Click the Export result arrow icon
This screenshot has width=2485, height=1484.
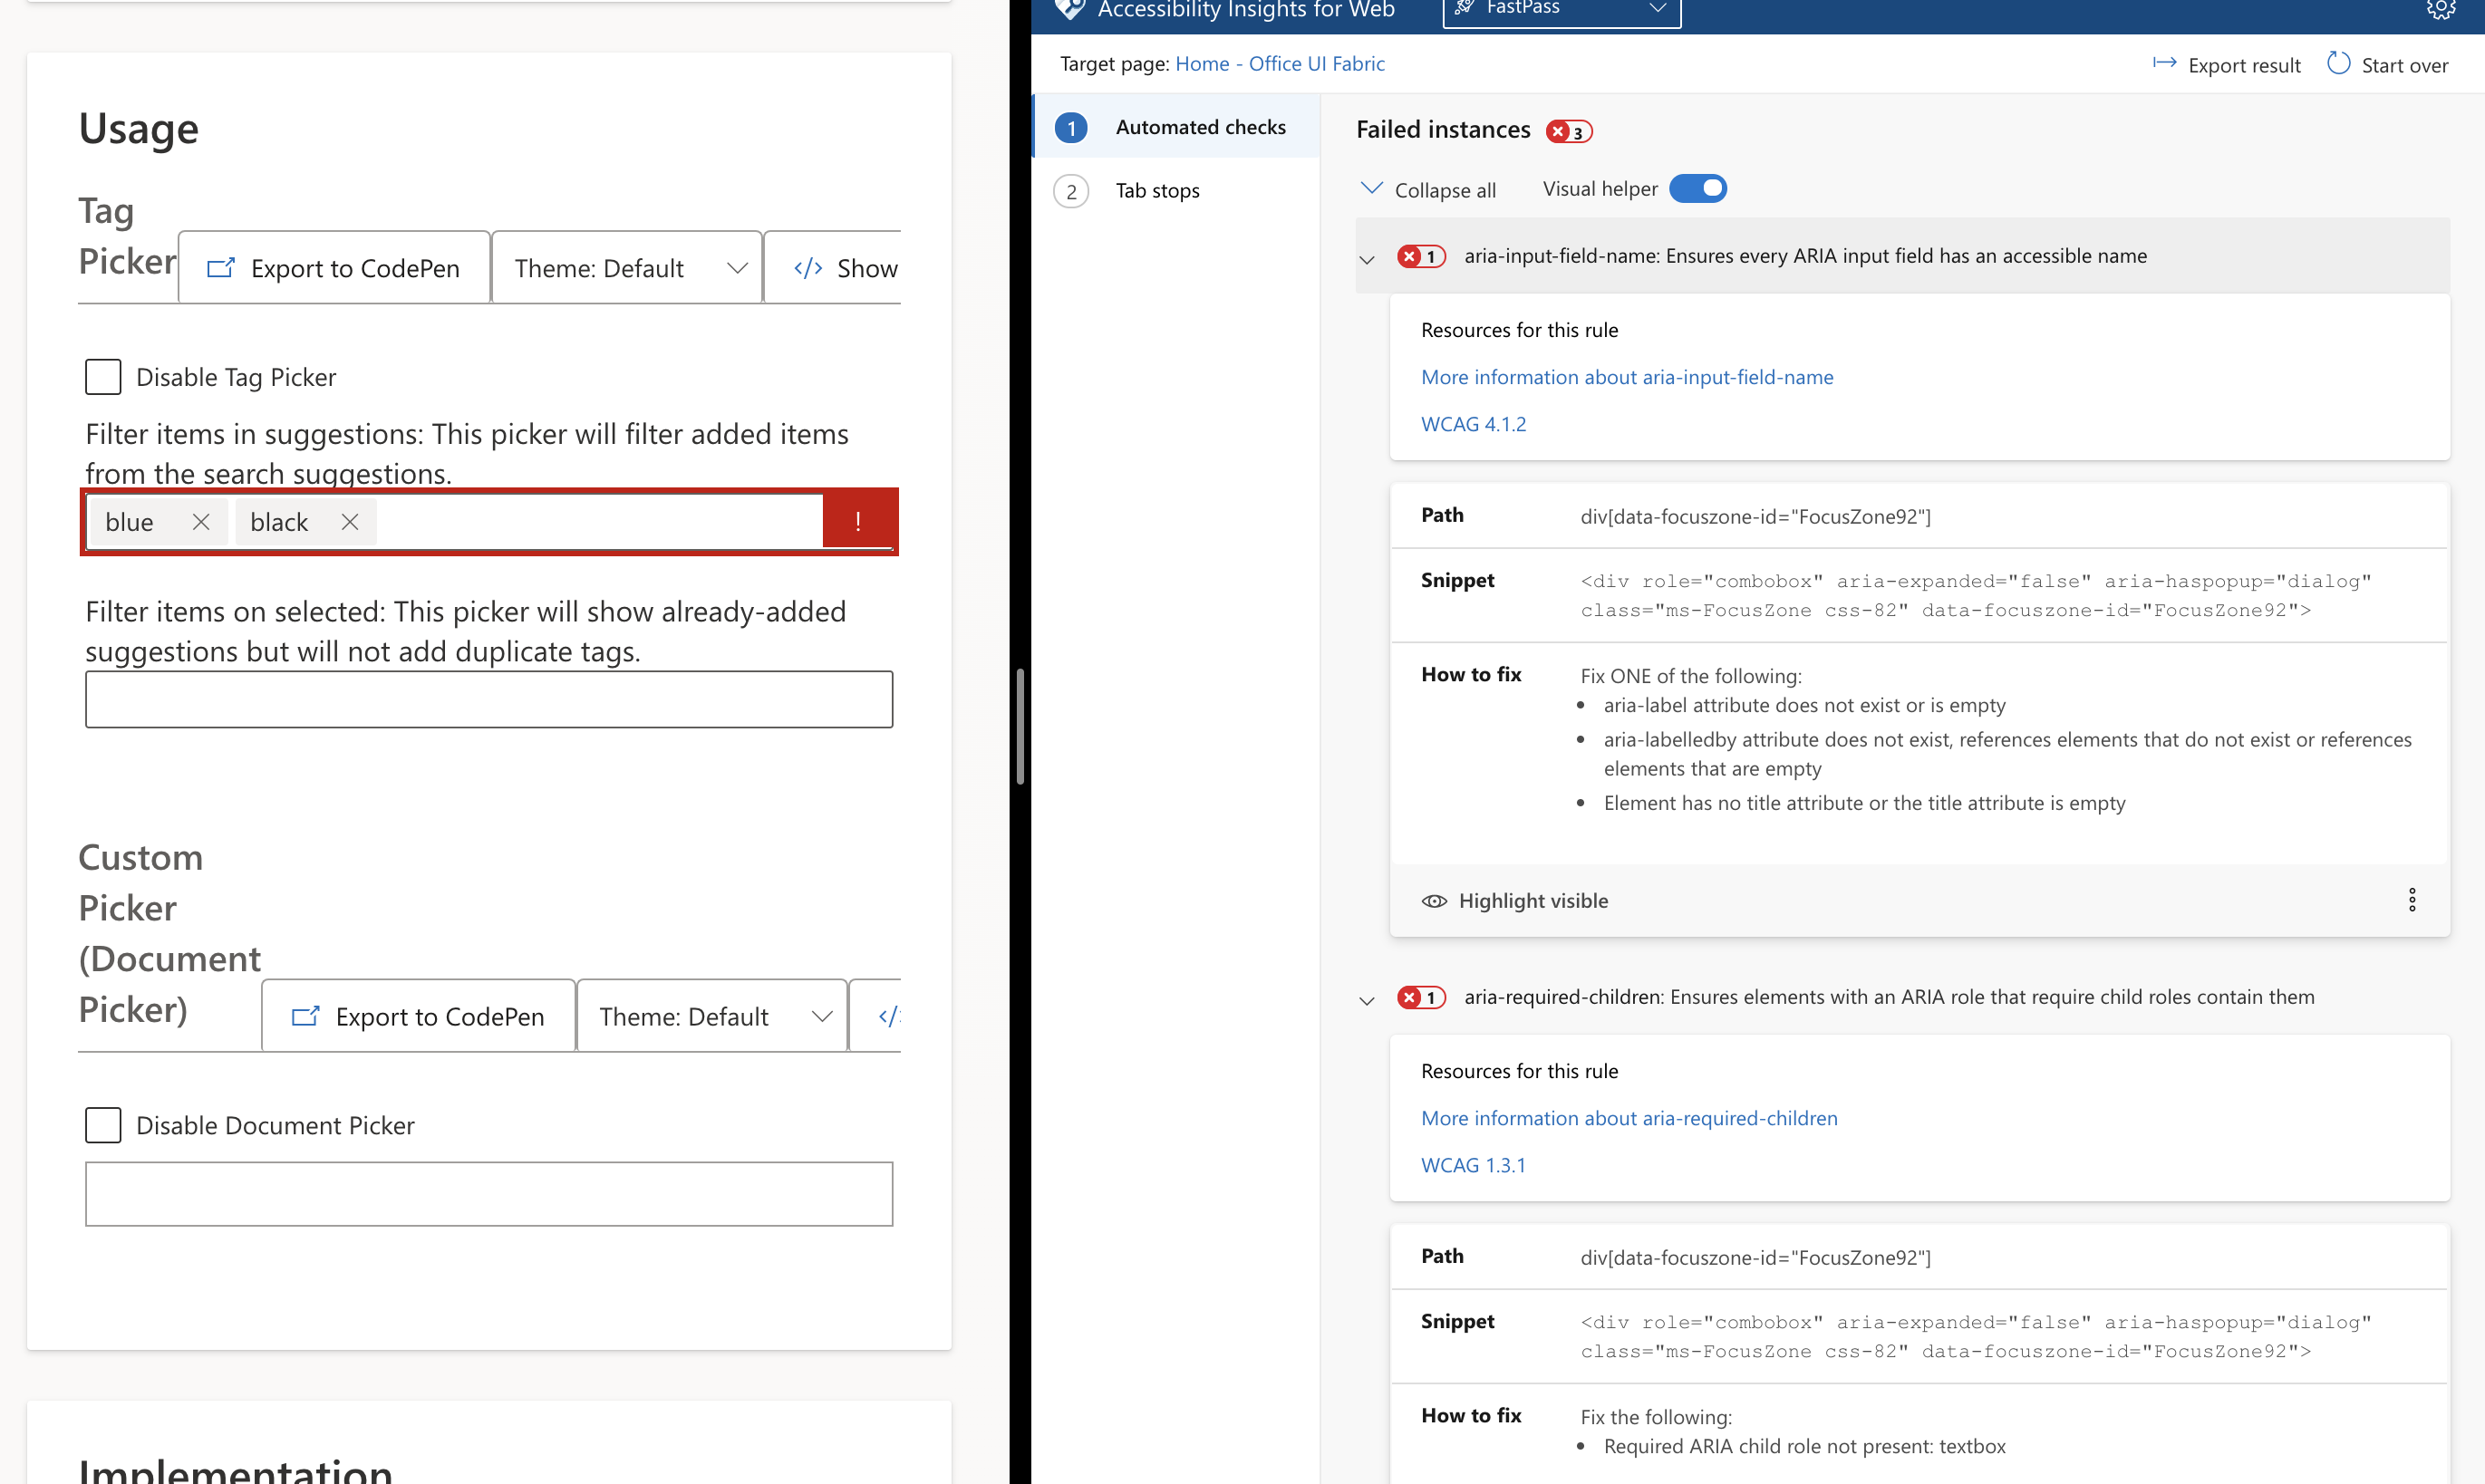(2164, 64)
